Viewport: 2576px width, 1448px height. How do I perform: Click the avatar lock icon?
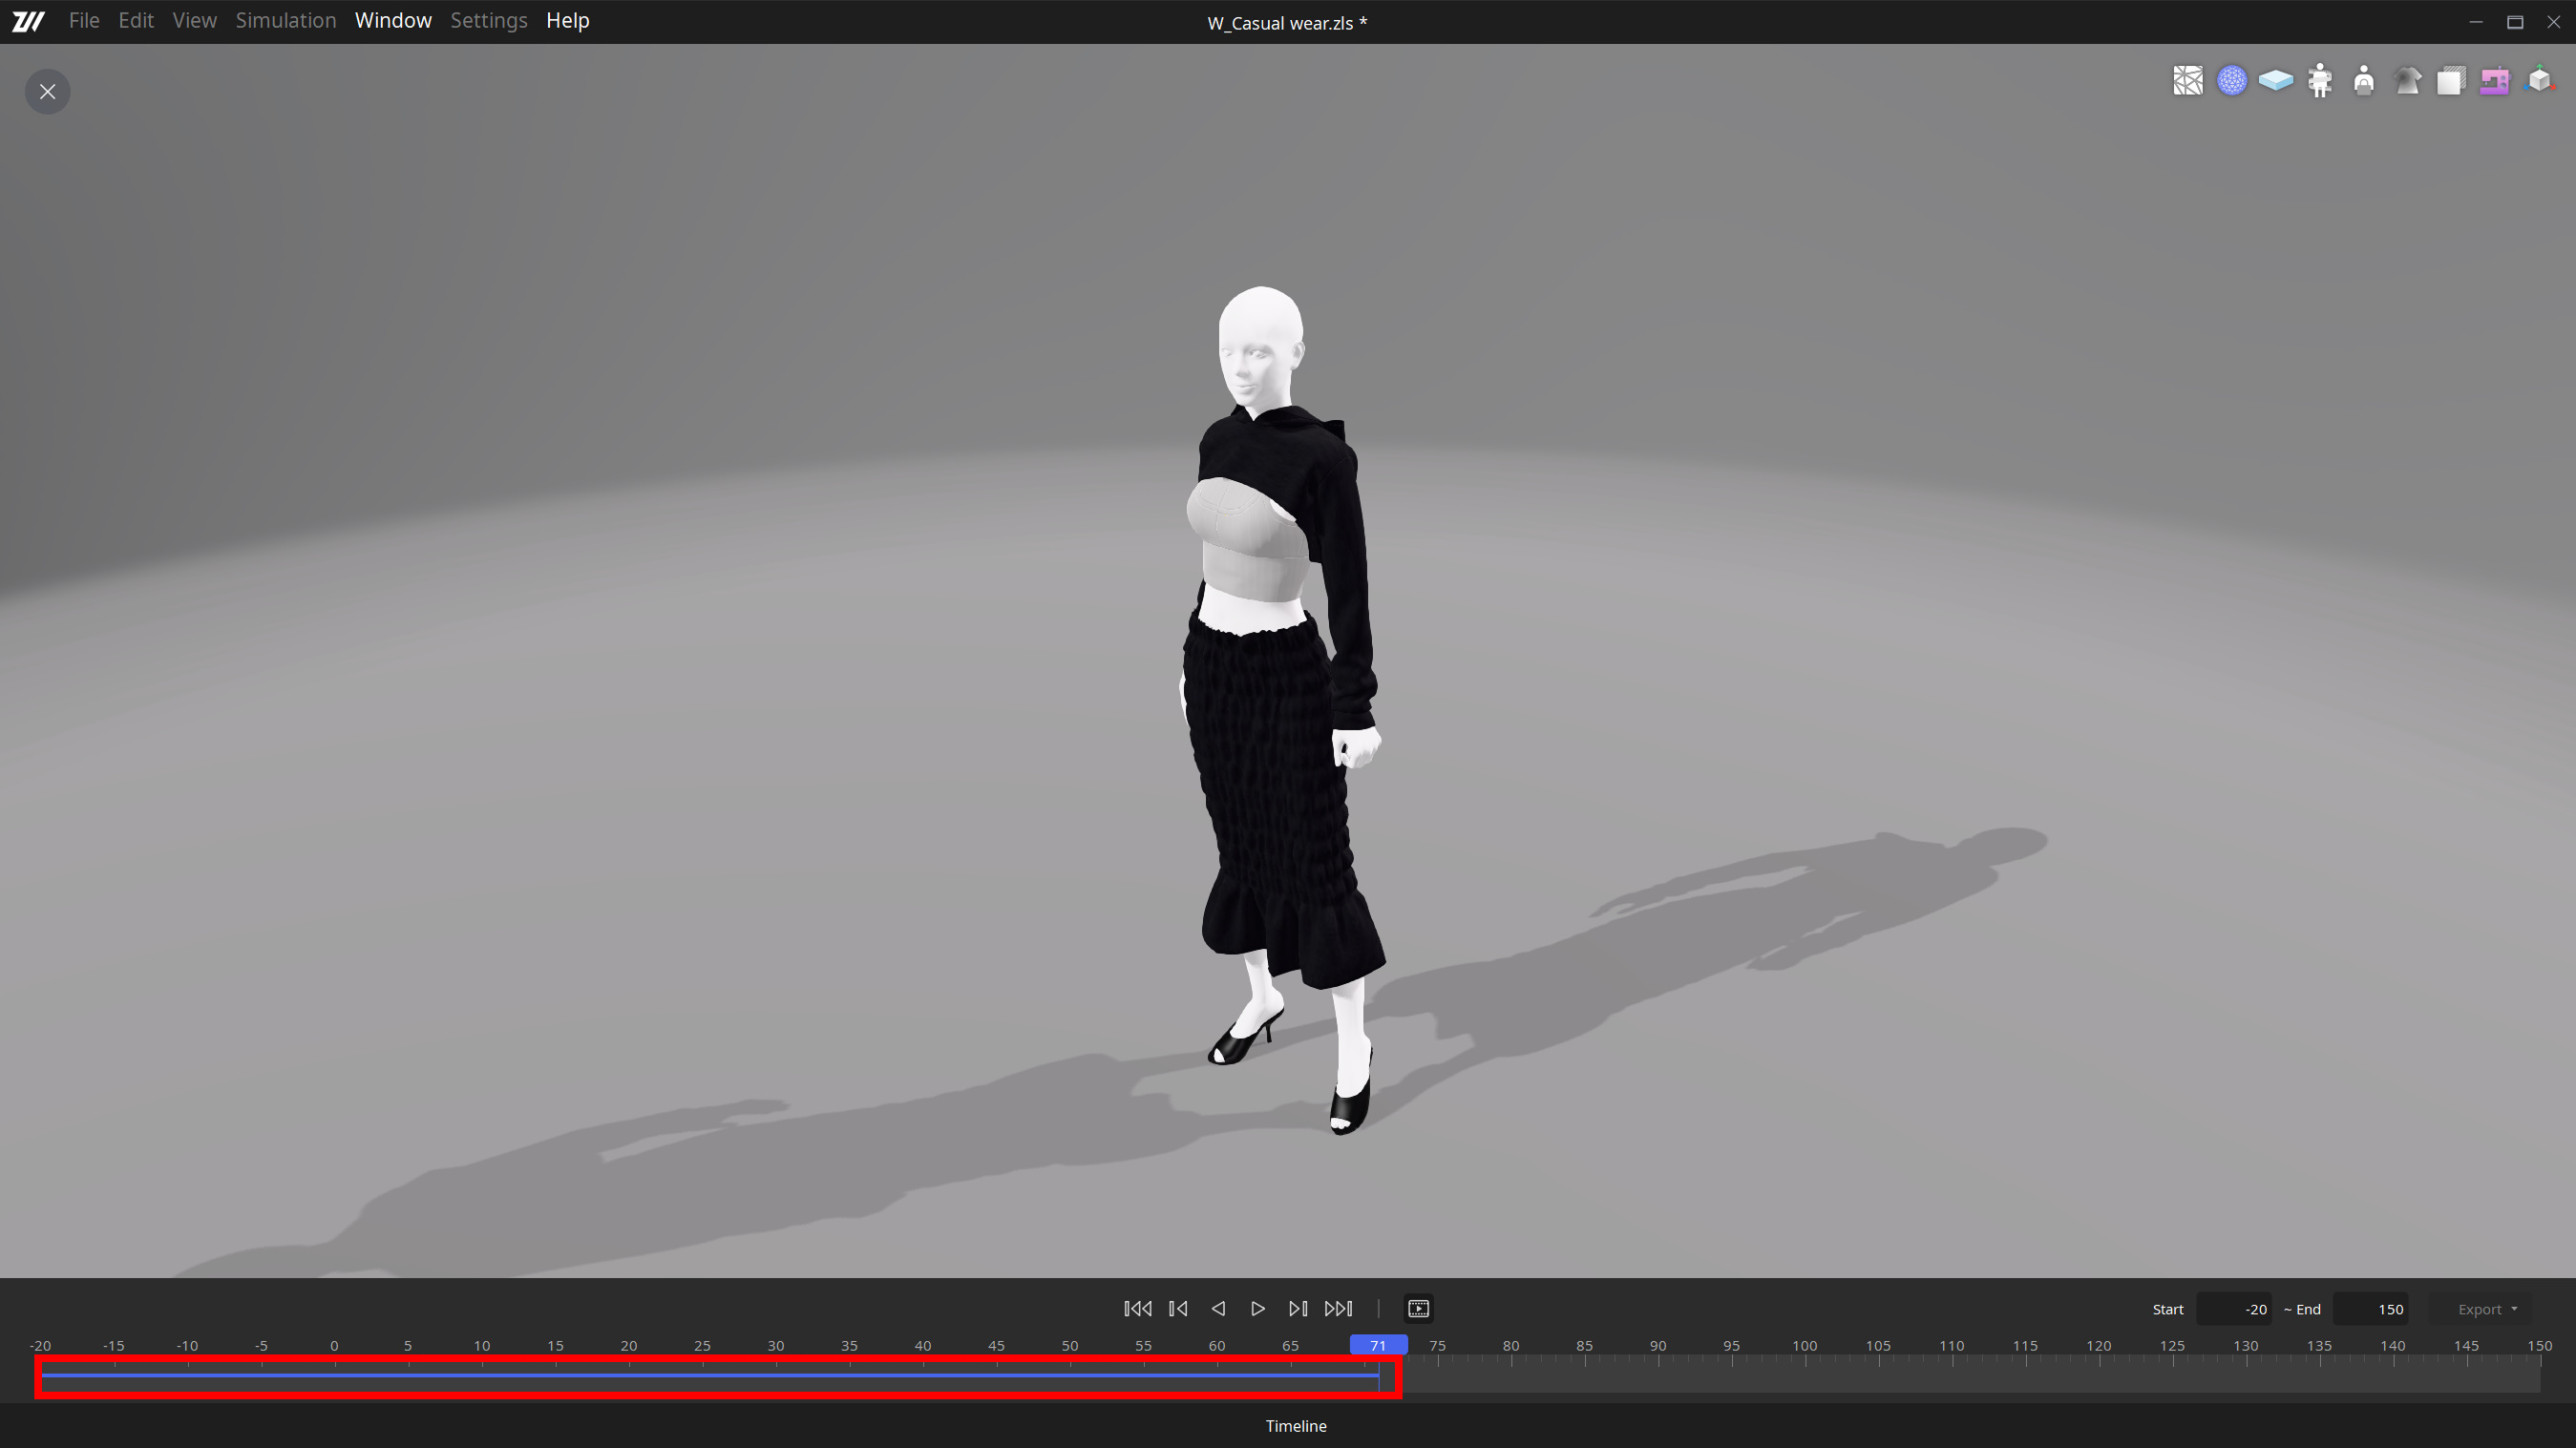click(x=2363, y=81)
